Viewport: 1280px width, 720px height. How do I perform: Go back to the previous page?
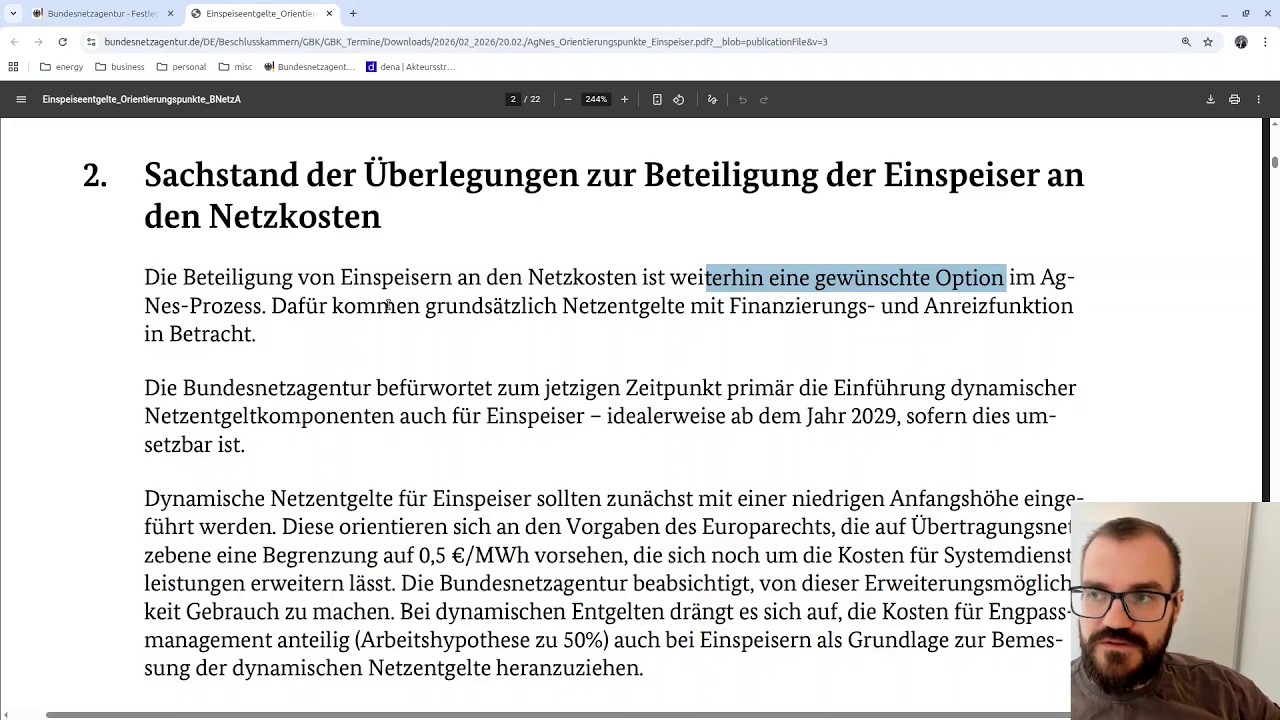click(x=14, y=42)
